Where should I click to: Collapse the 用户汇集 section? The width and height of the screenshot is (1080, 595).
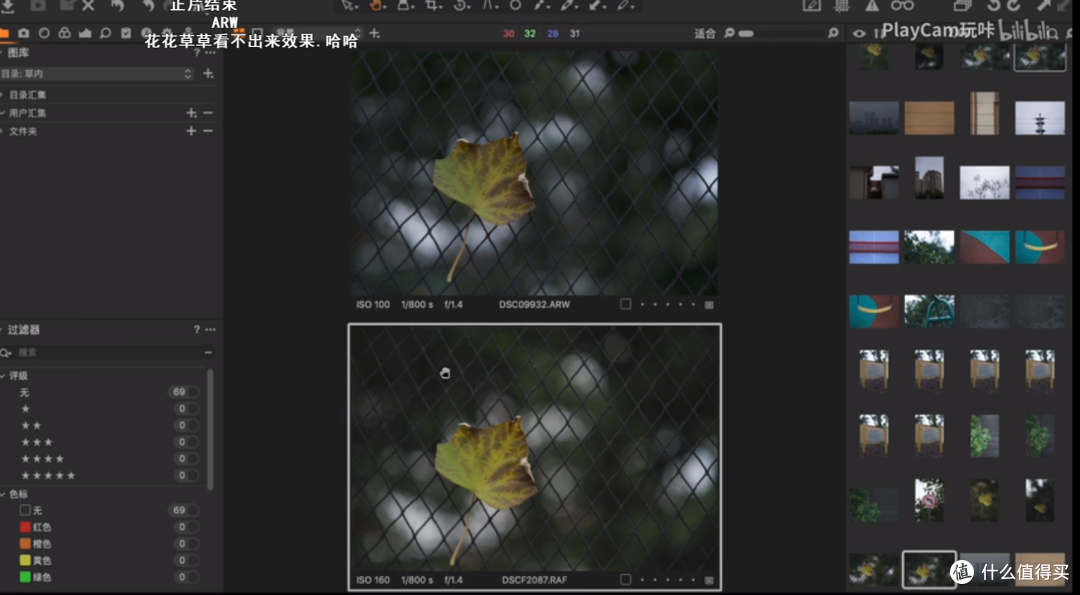(x=2, y=113)
